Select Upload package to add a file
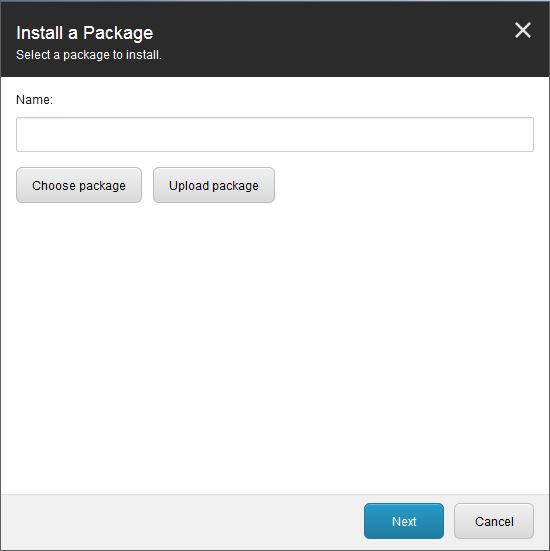The width and height of the screenshot is (550, 551). pyautogui.click(x=214, y=185)
